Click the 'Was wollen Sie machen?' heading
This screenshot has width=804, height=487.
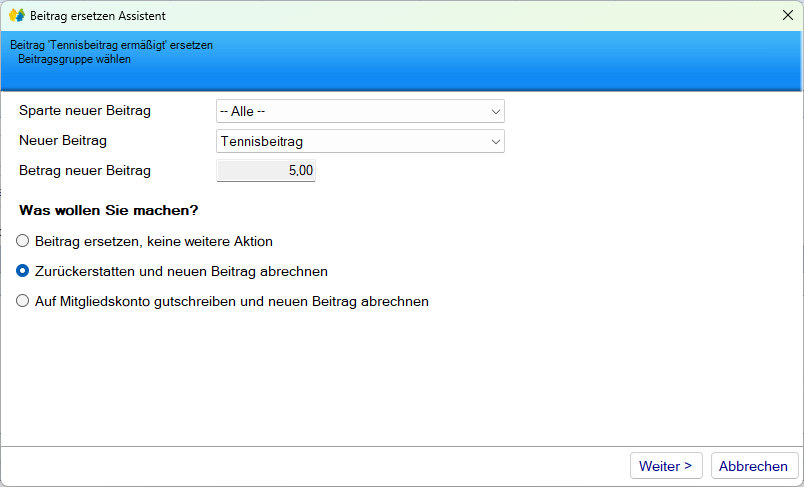point(108,211)
